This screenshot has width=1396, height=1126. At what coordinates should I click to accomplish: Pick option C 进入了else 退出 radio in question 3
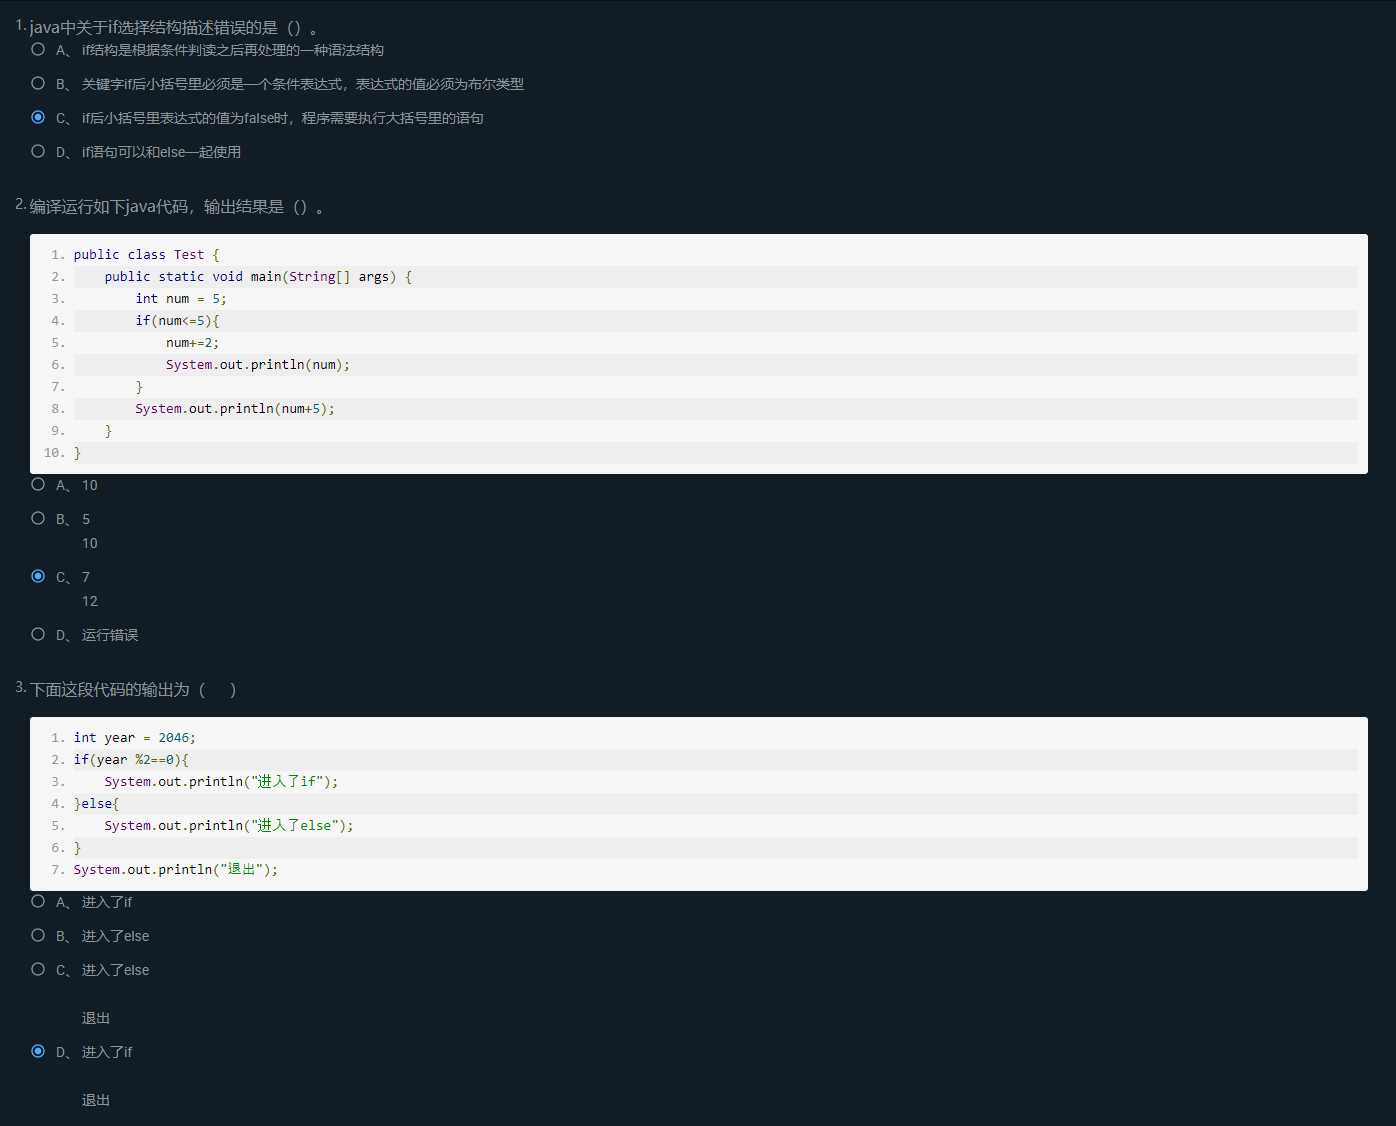pyautogui.click(x=38, y=969)
